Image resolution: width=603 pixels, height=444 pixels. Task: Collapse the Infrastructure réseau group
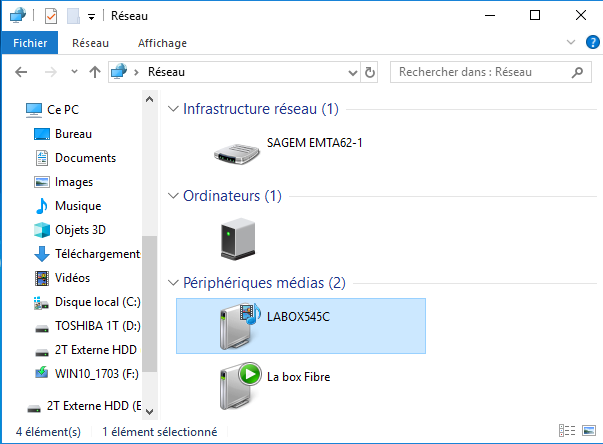pyautogui.click(x=173, y=109)
